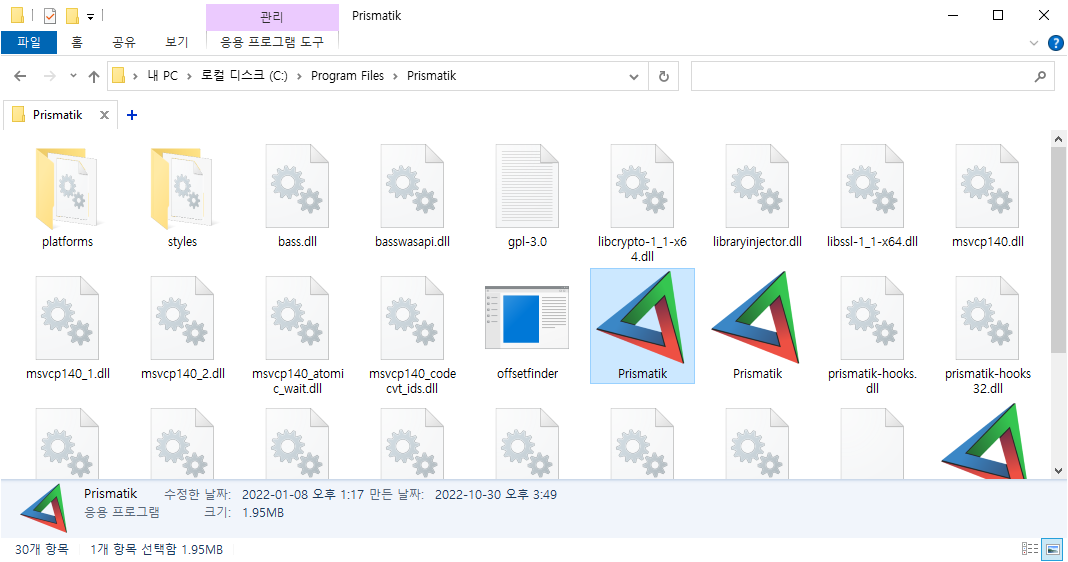Select prismatik-hooks32.dll file icon
This screenshot has height=562, width=1068.
[x=988, y=318]
